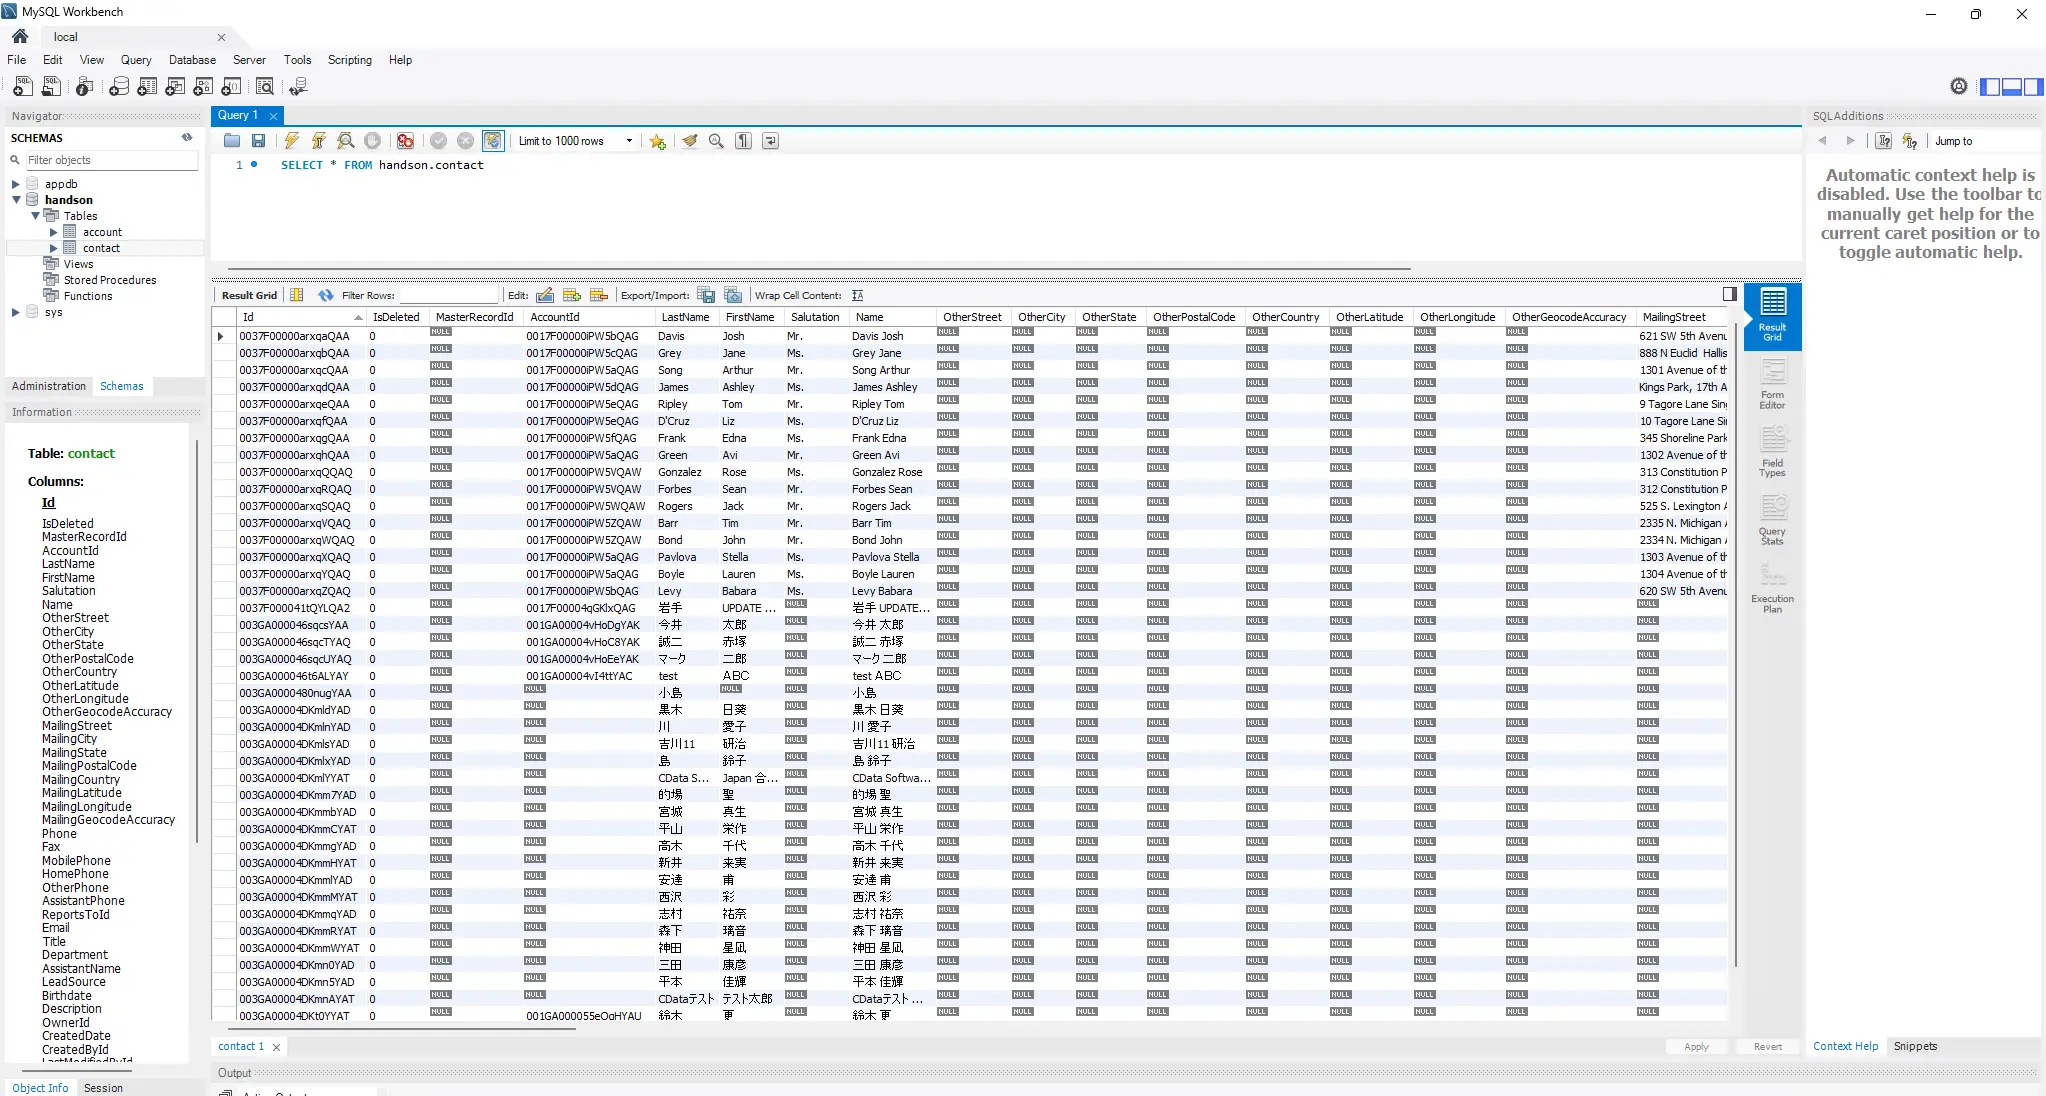The width and height of the screenshot is (2046, 1096).
Task: Export recordset to an external file
Action: point(707,295)
